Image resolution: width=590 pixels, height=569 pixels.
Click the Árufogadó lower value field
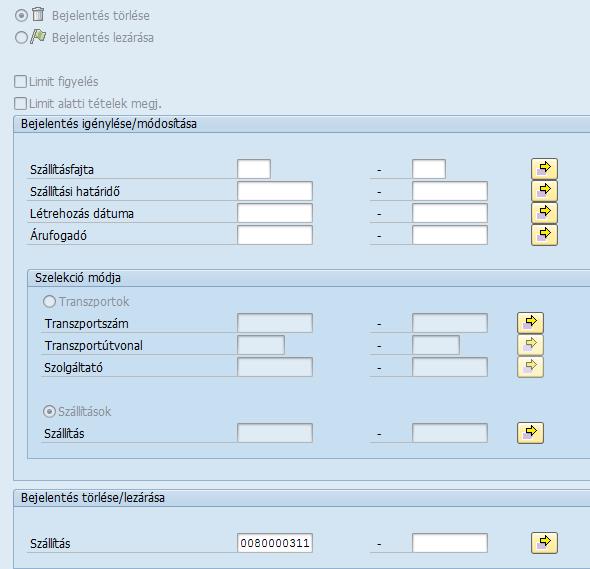pos(275,235)
